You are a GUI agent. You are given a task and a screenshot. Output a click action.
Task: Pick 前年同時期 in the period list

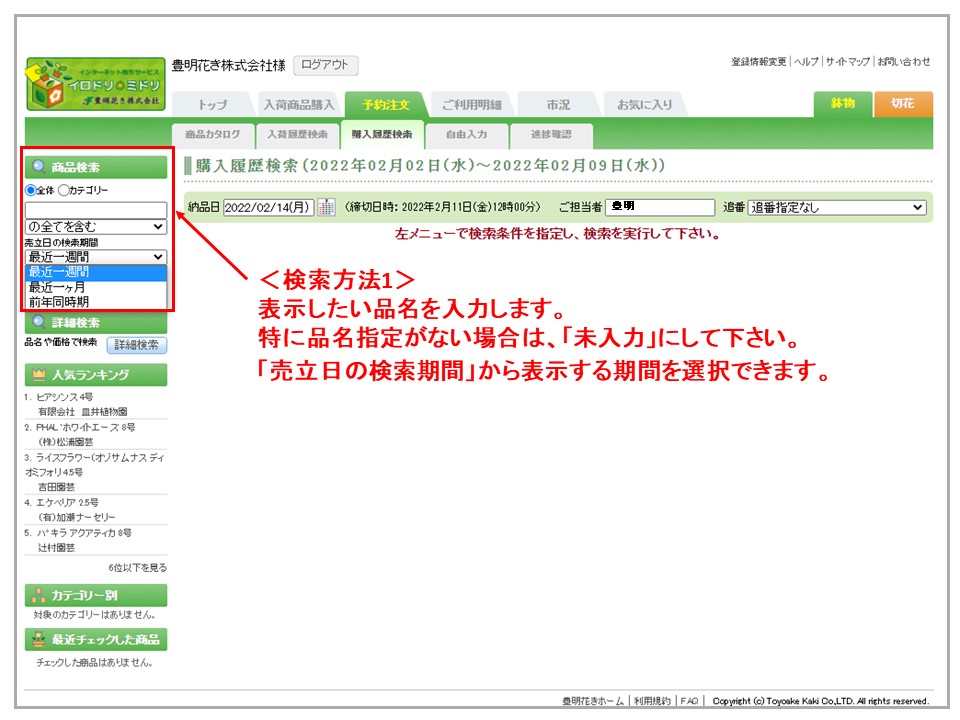click(59, 301)
